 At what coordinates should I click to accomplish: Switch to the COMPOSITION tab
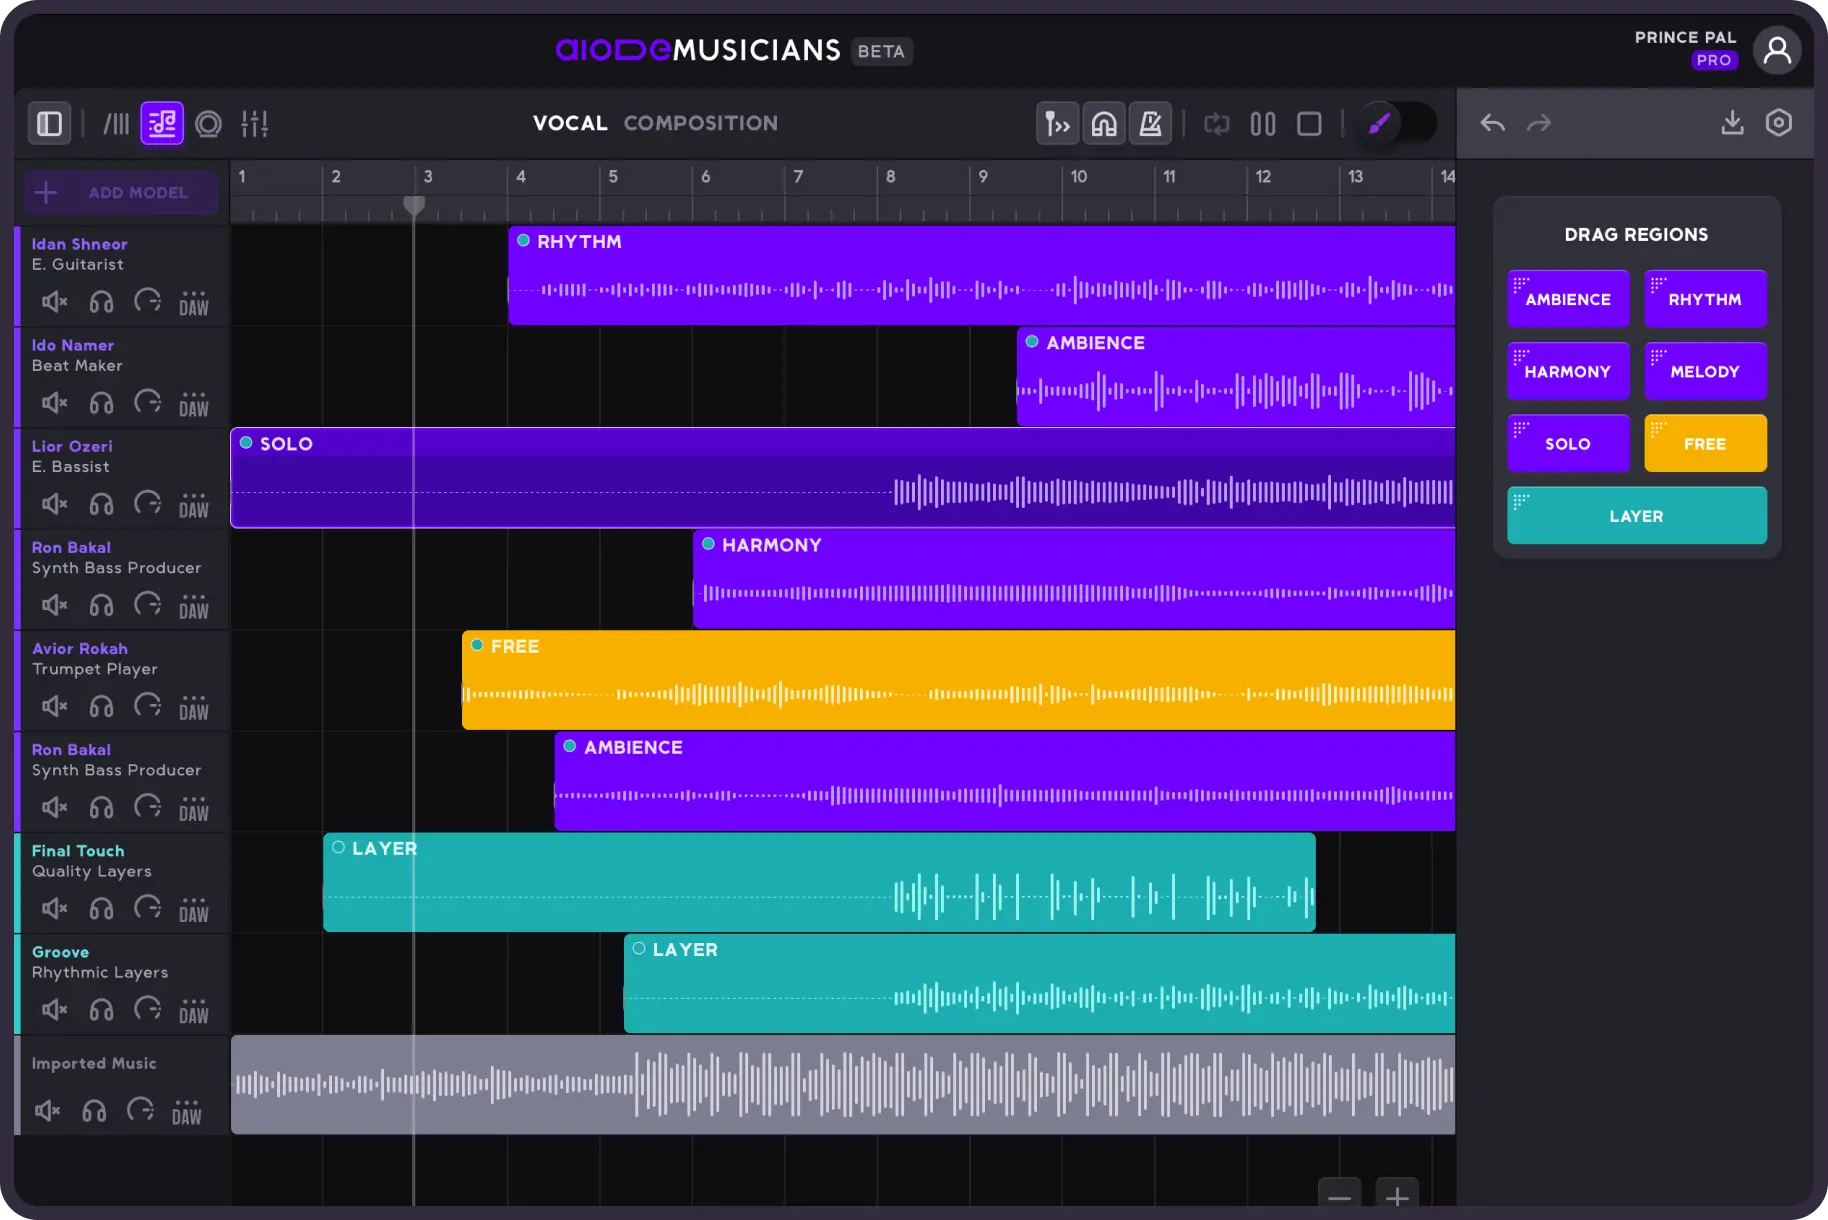[701, 123]
